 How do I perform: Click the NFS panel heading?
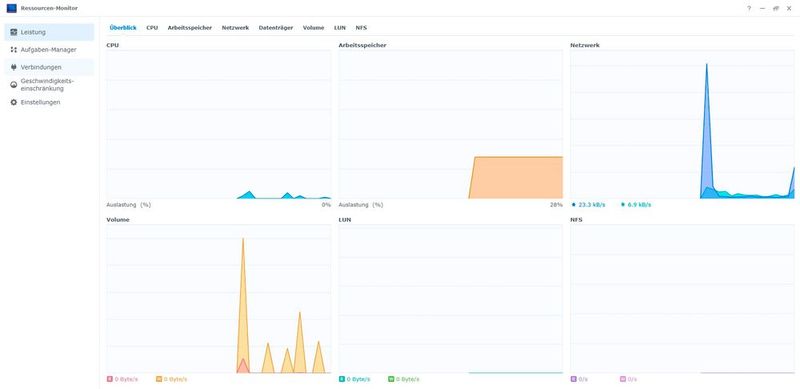coord(576,220)
